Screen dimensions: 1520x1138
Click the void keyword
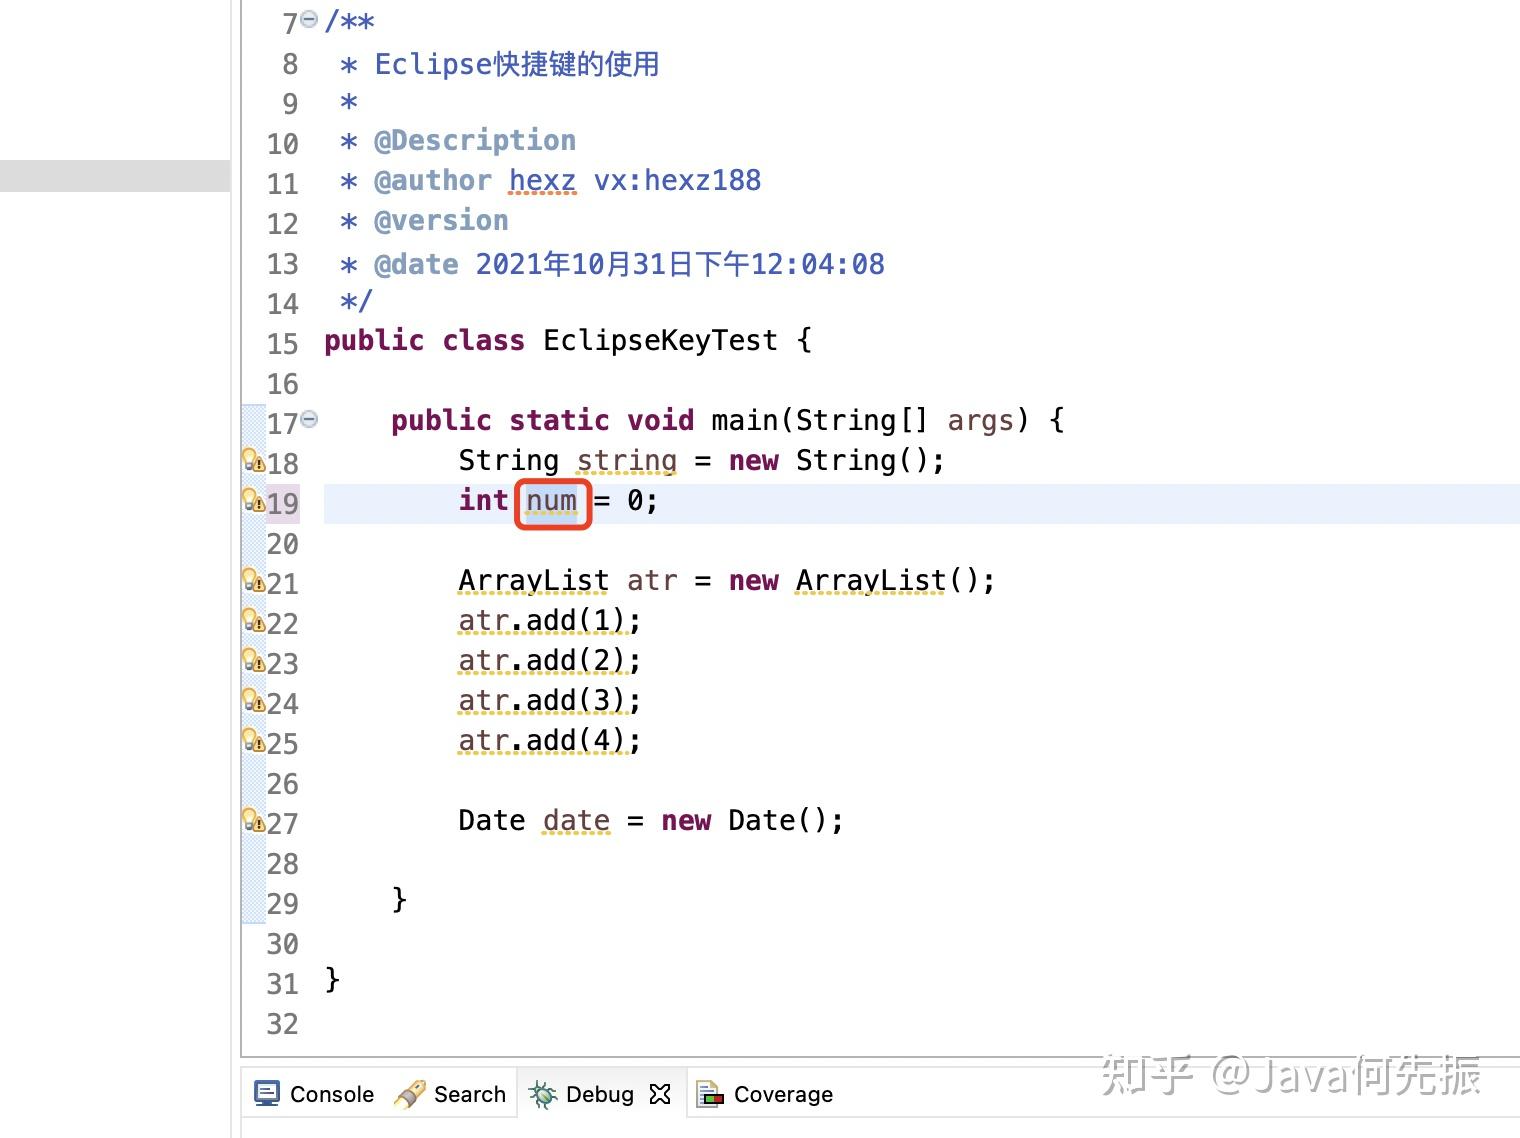click(660, 420)
